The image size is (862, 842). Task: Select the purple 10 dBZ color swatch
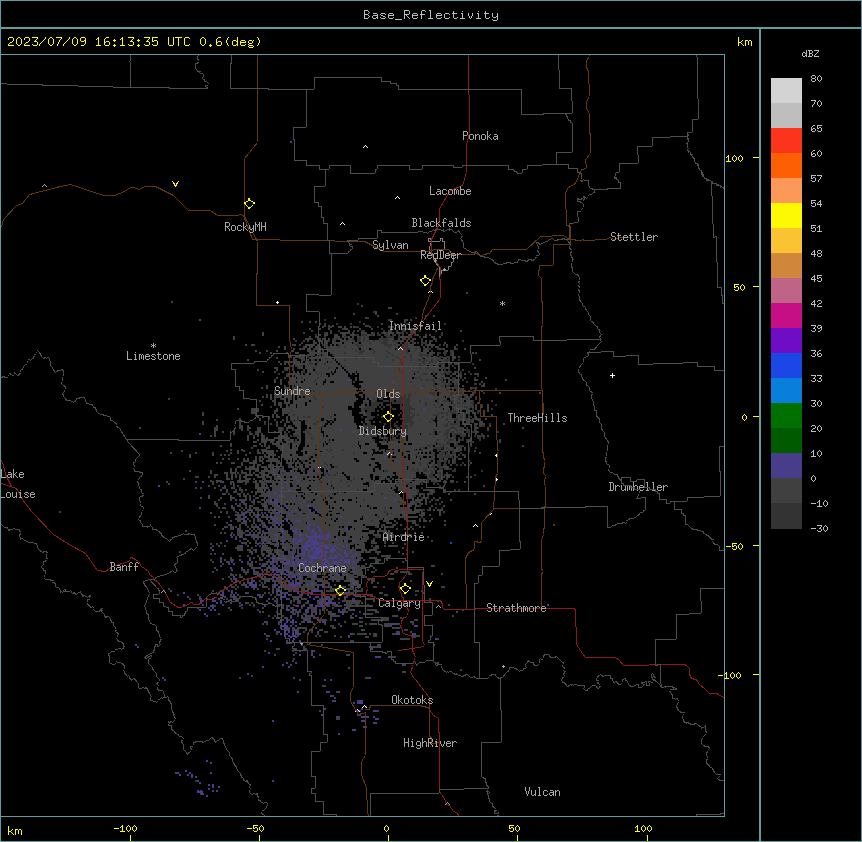click(786, 466)
